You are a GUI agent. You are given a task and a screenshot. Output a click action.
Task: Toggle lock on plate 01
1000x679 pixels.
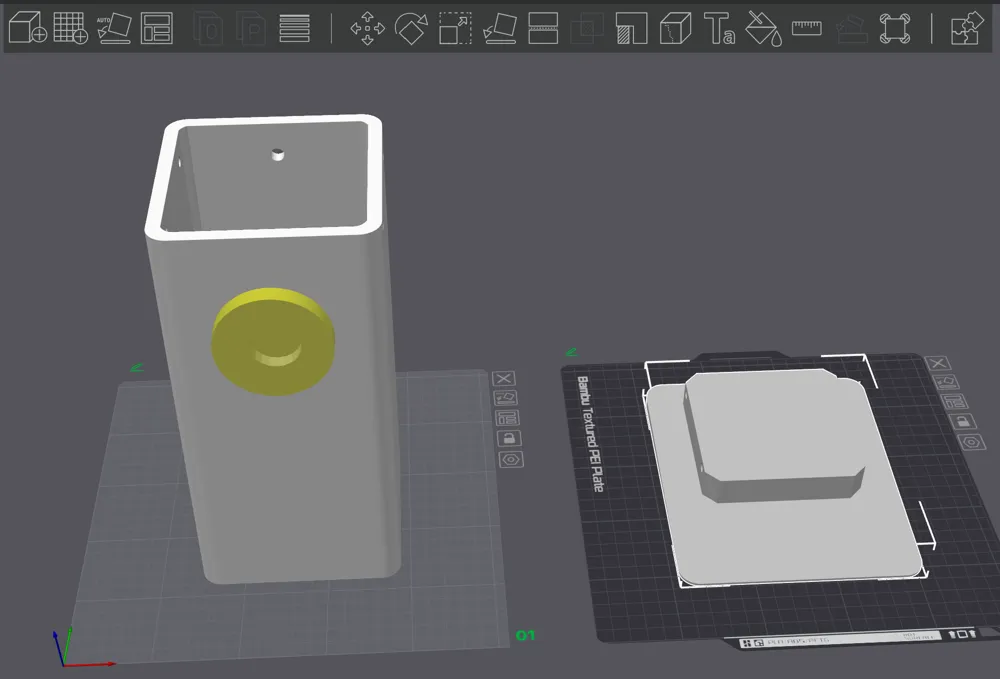click(509, 439)
